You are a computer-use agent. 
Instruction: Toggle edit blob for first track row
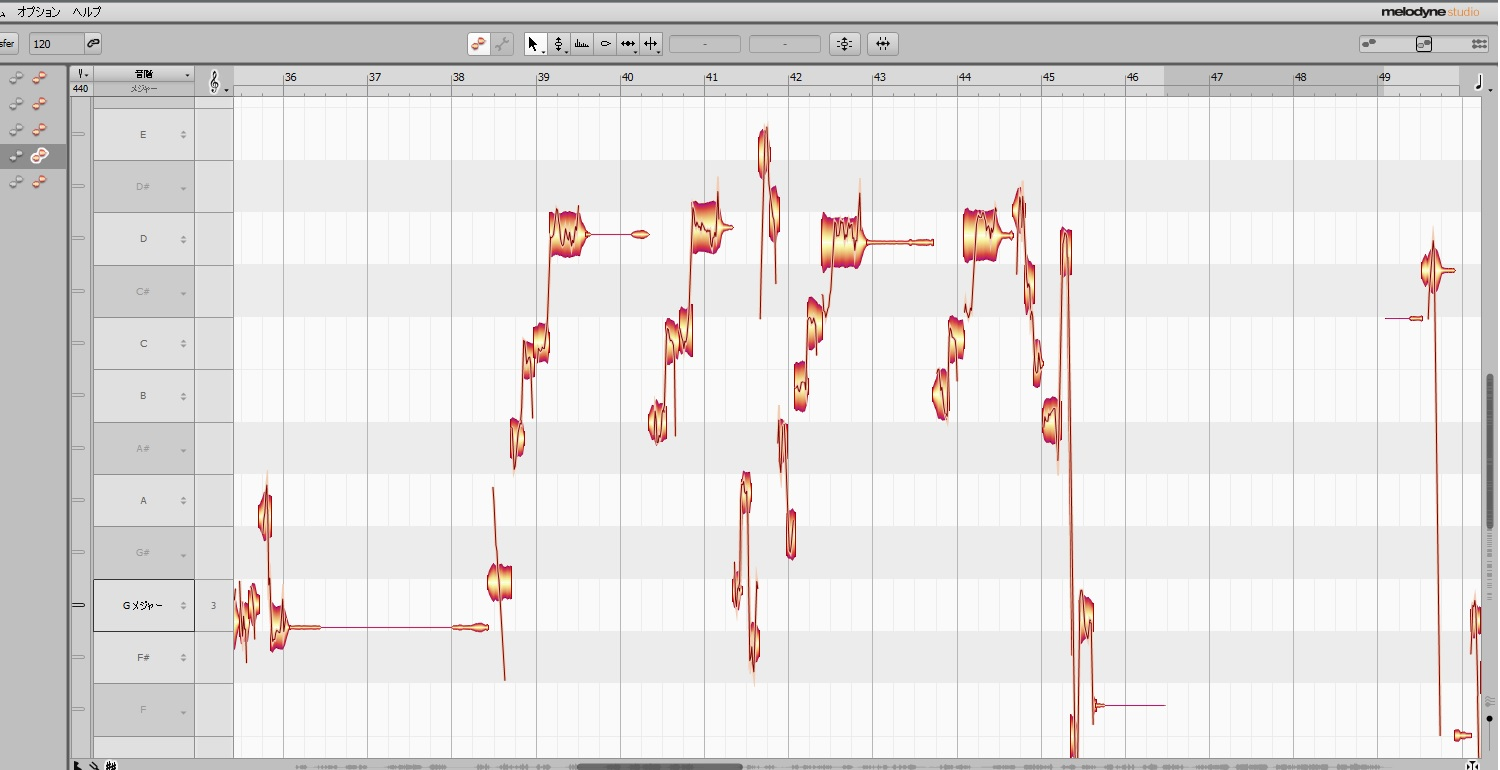point(40,78)
